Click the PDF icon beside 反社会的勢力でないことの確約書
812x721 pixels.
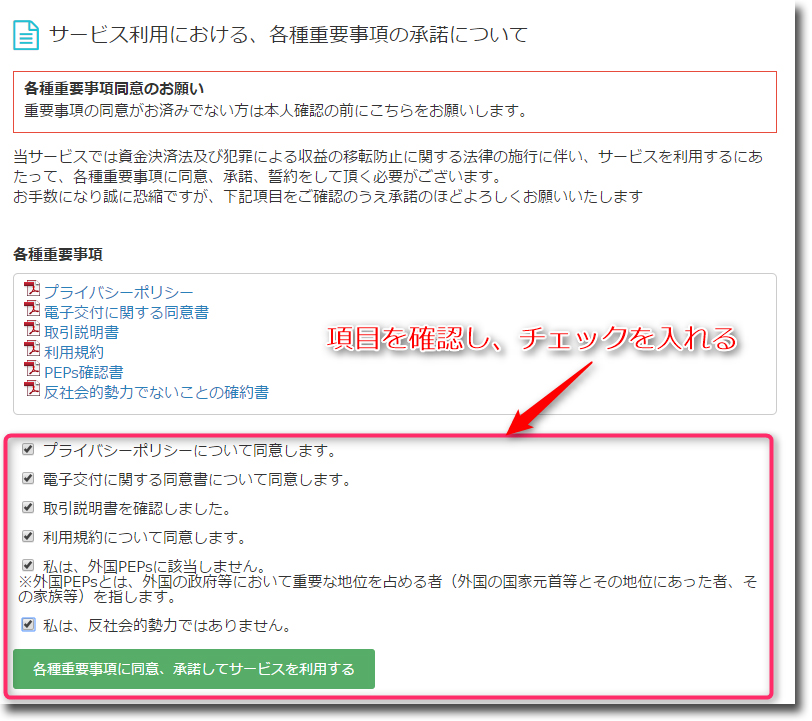32,388
